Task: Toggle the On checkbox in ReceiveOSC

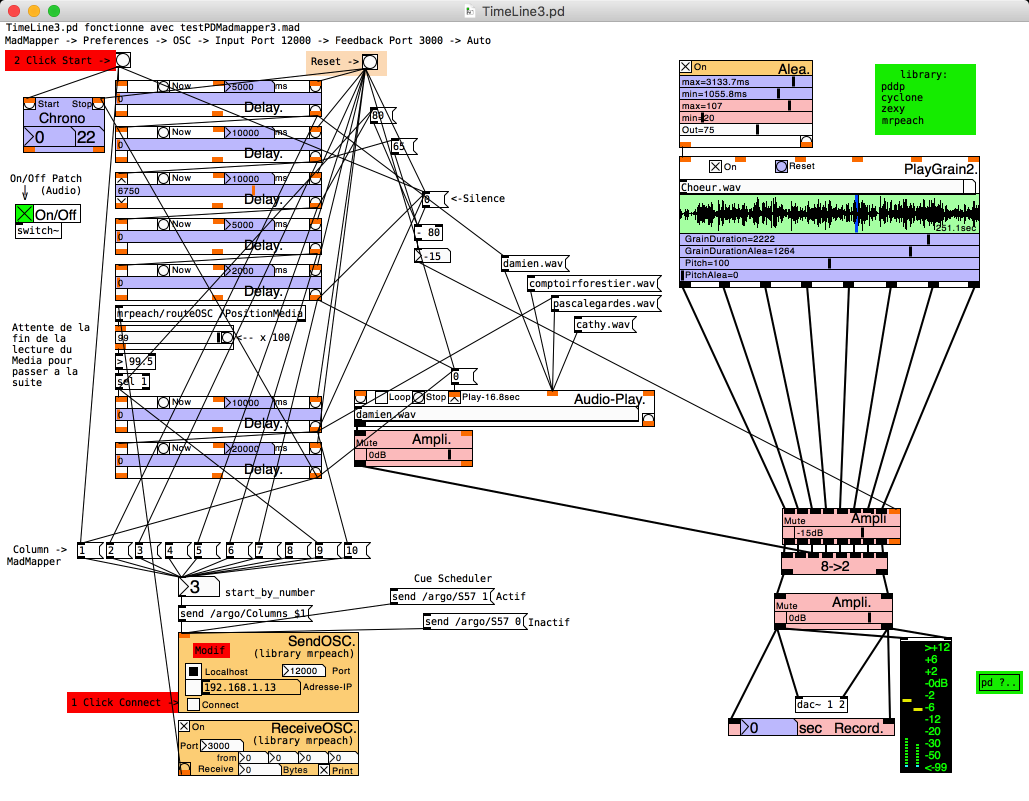Action: click(184, 726)
